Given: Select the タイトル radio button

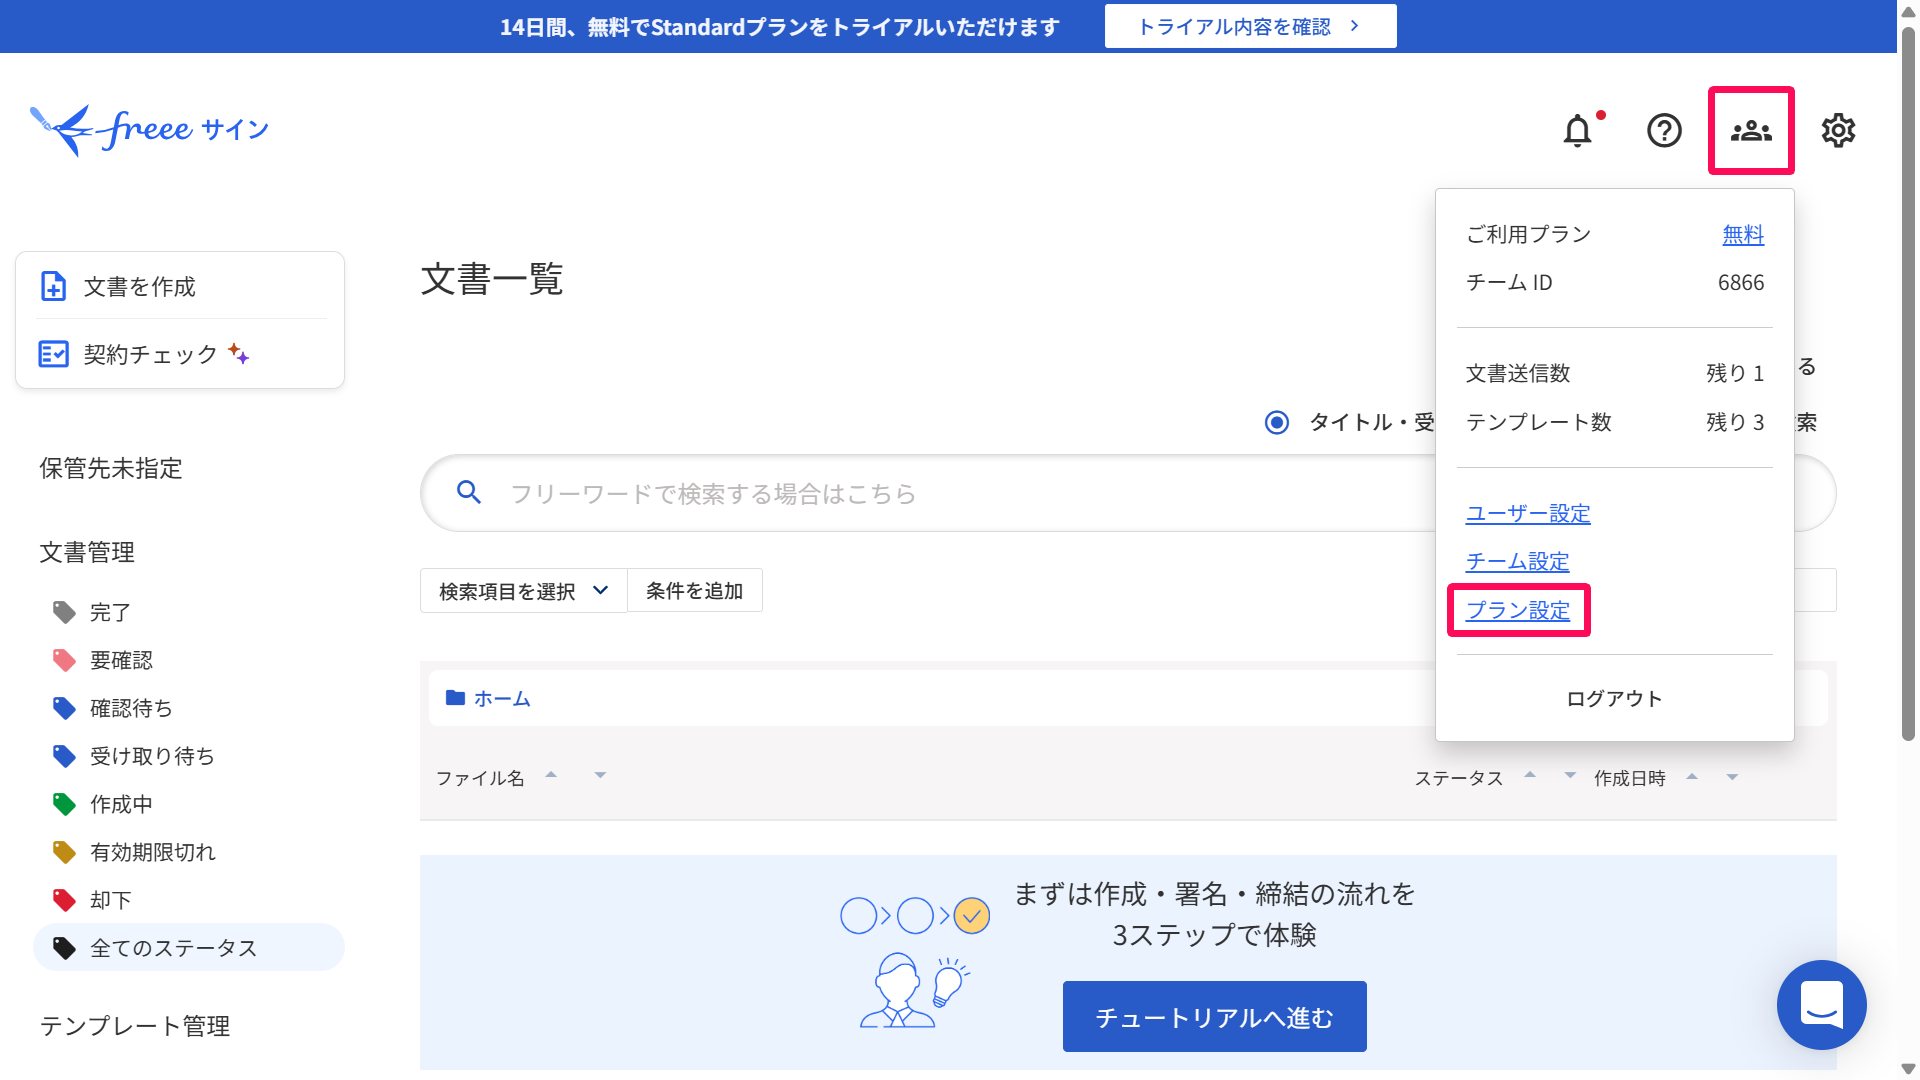Looking at the screenshot, I should tap(1277, 422).
